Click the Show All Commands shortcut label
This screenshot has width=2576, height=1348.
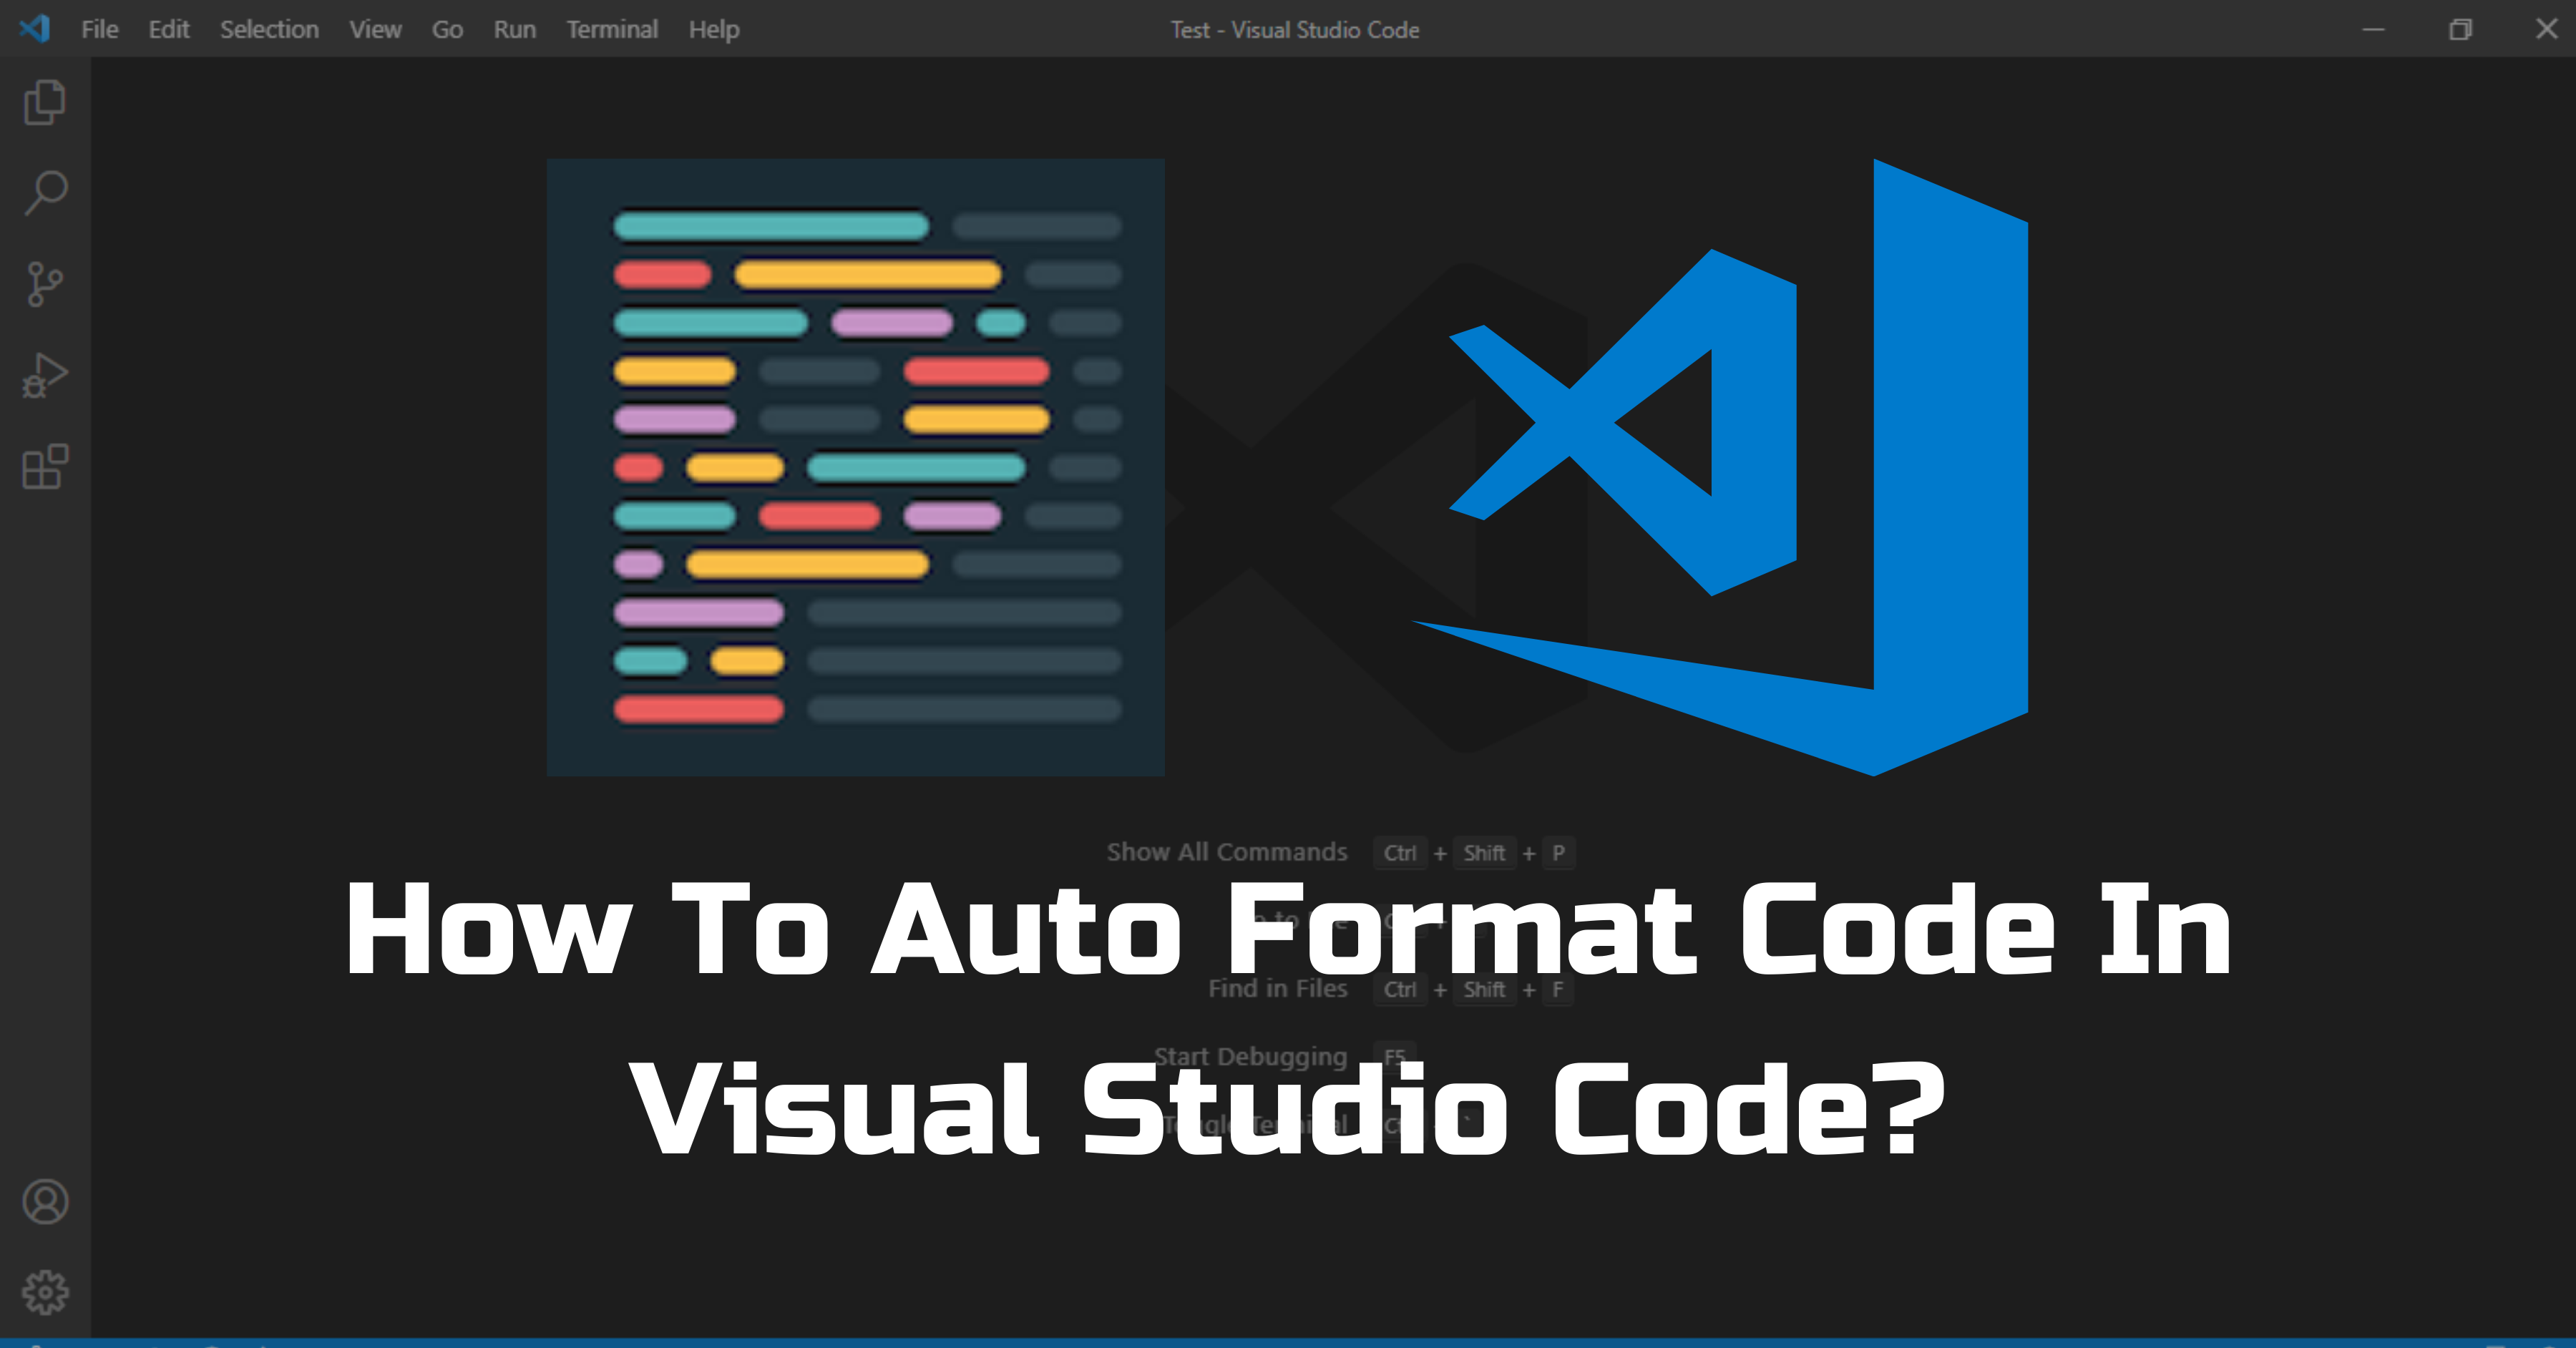1227,852
